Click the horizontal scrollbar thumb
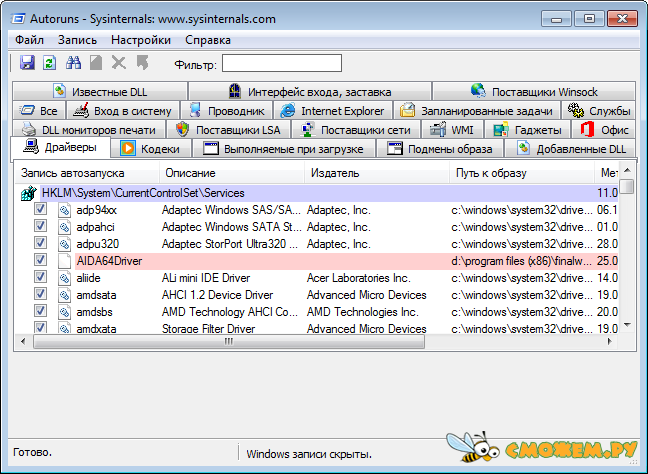This screenshot has width=648, height=474. pos(229,341)
